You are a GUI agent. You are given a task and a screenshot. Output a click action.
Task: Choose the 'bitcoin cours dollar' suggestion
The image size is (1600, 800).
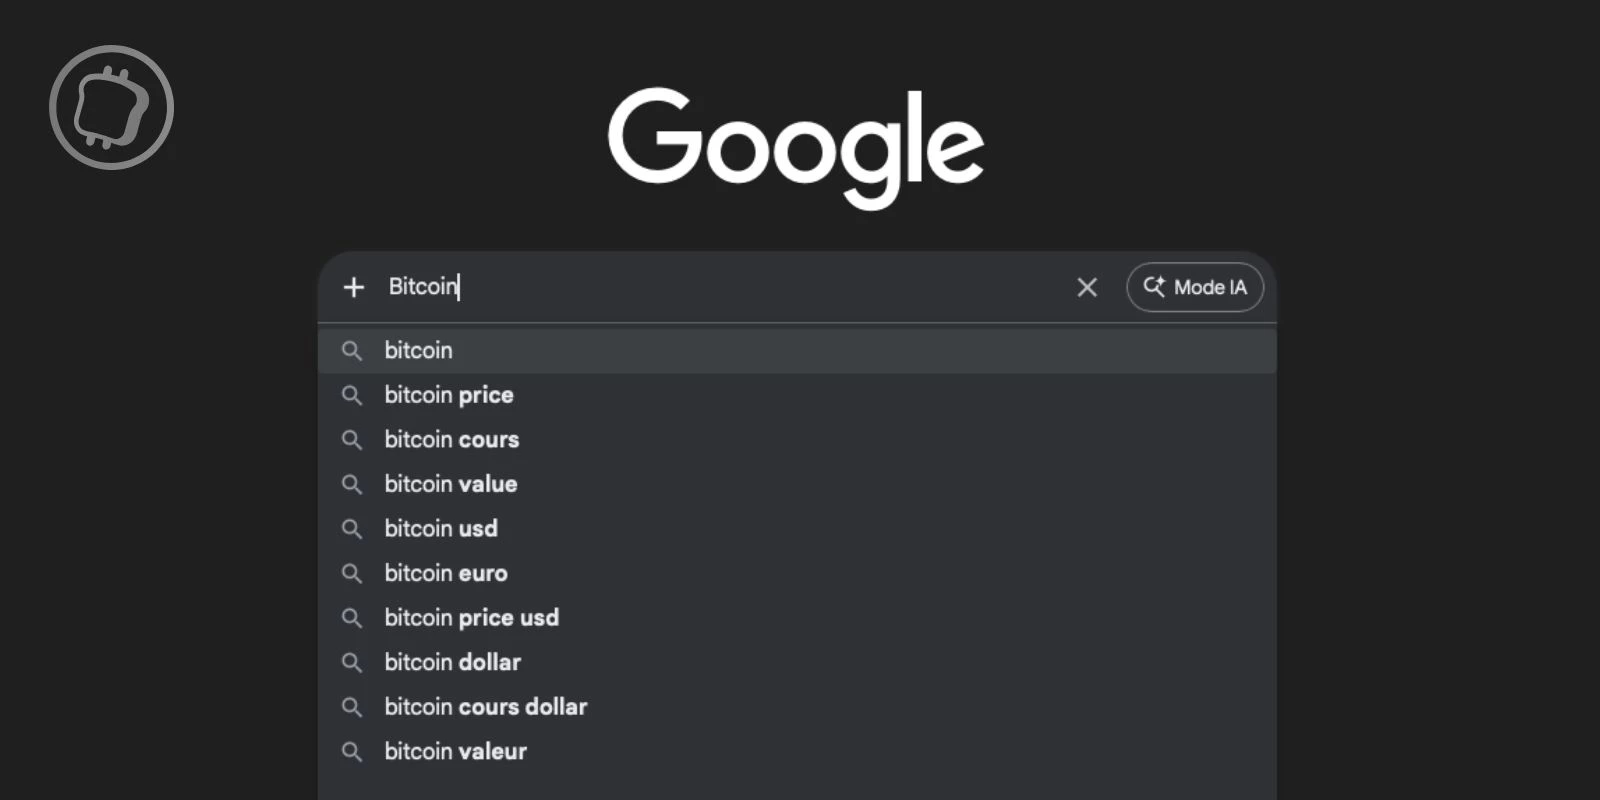pyautogui.click(x=486, y=707)
